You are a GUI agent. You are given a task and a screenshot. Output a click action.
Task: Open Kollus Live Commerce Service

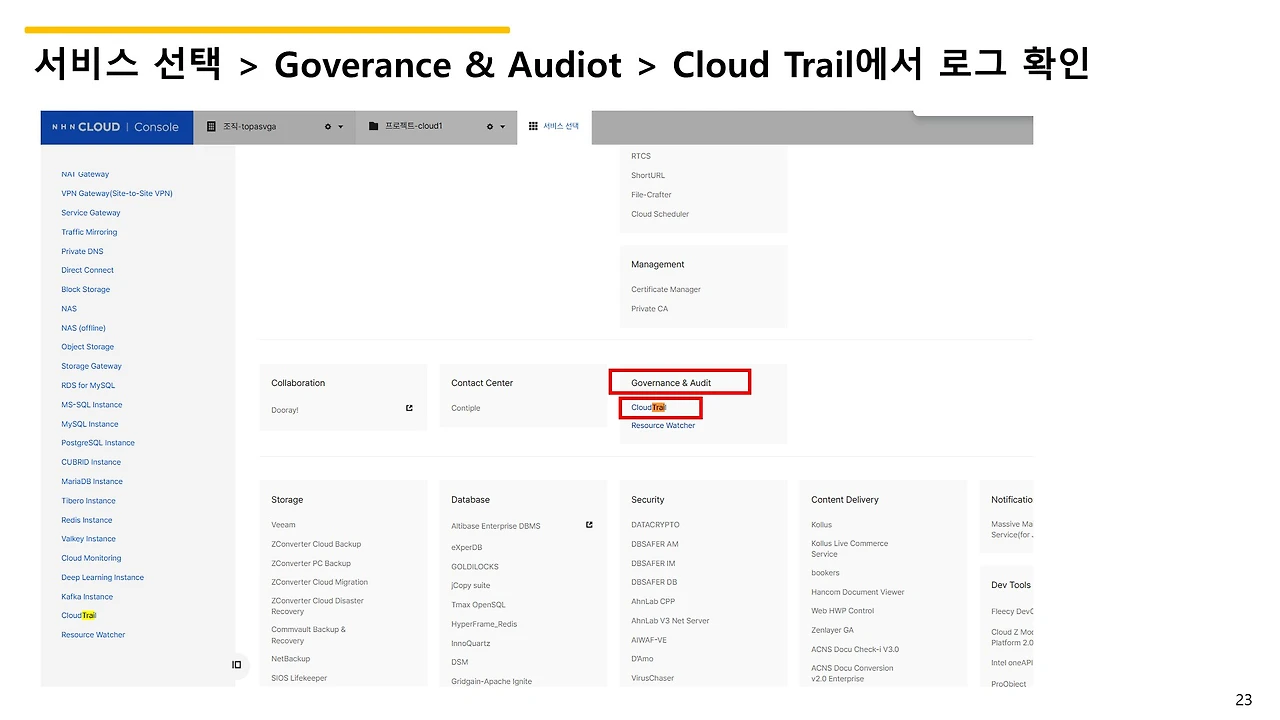(x=849, y=549)
